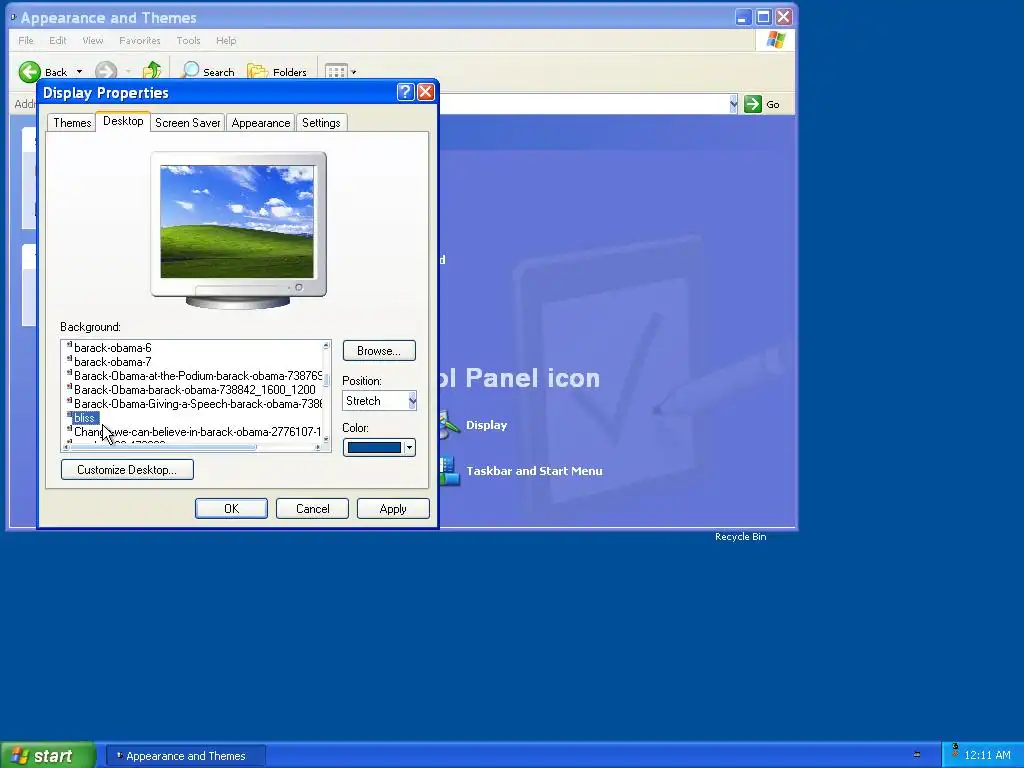The image size is (1024, 768).
Task: Close the Display Properties dialog
Action: (x=426, y=92)
